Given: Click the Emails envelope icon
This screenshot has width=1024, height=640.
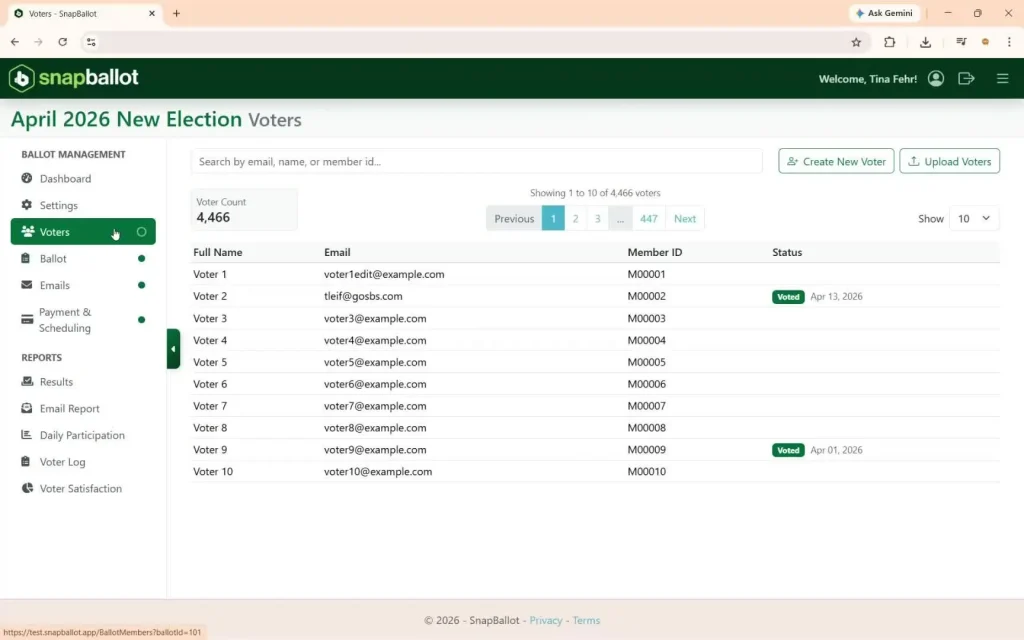Looking at the screenshot, I should (x=27, y=285).
